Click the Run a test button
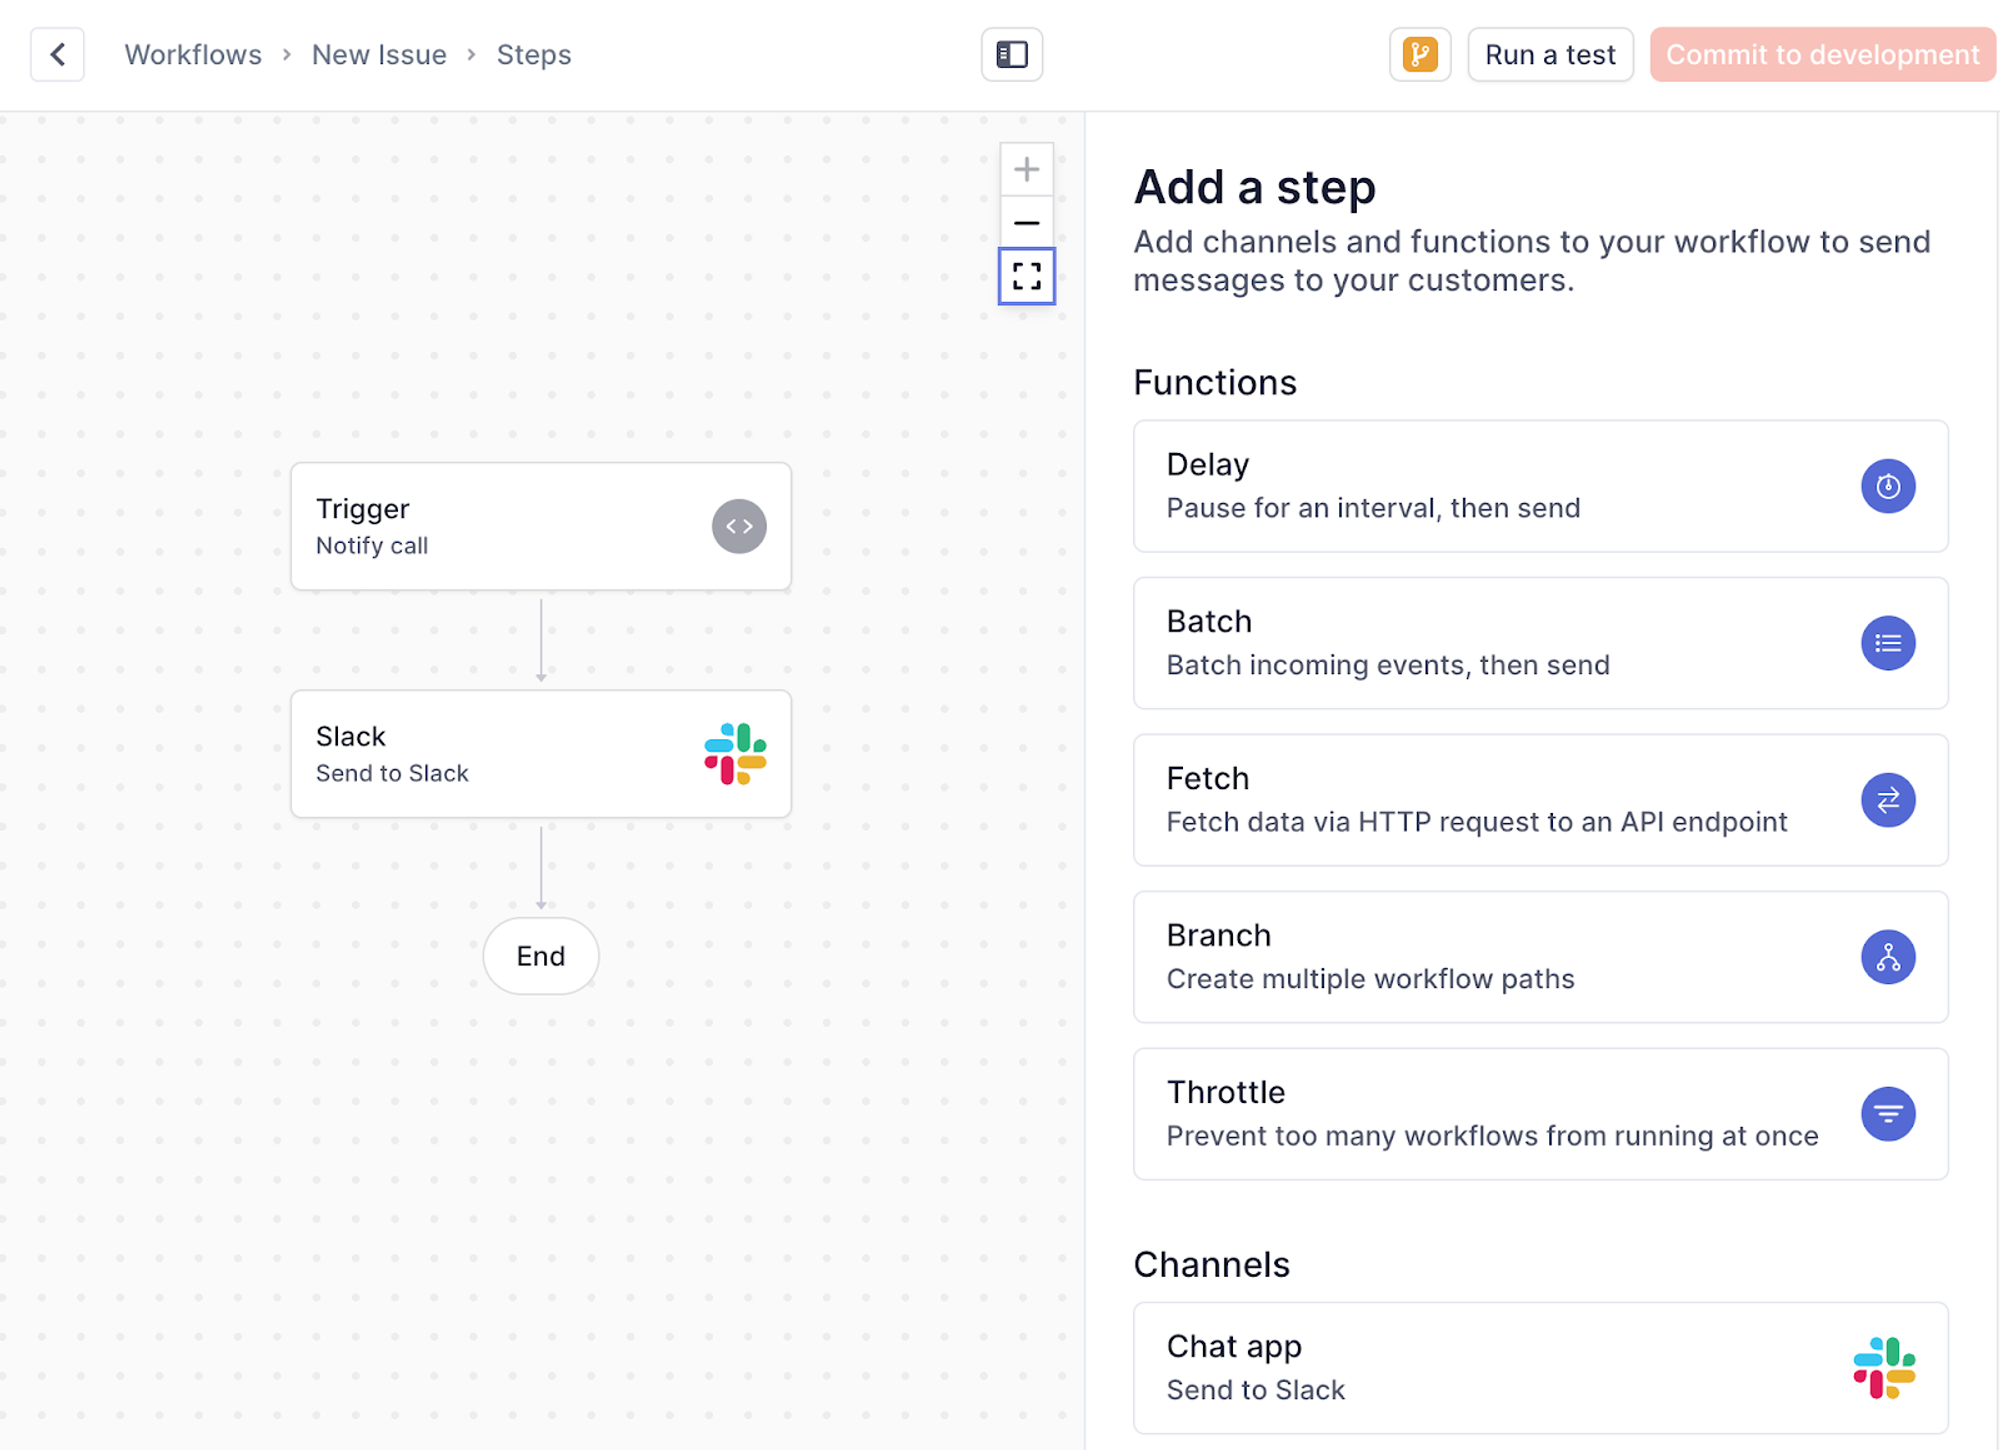Viewport: 2000px width, 1450px height. (x=1550, y=53)
